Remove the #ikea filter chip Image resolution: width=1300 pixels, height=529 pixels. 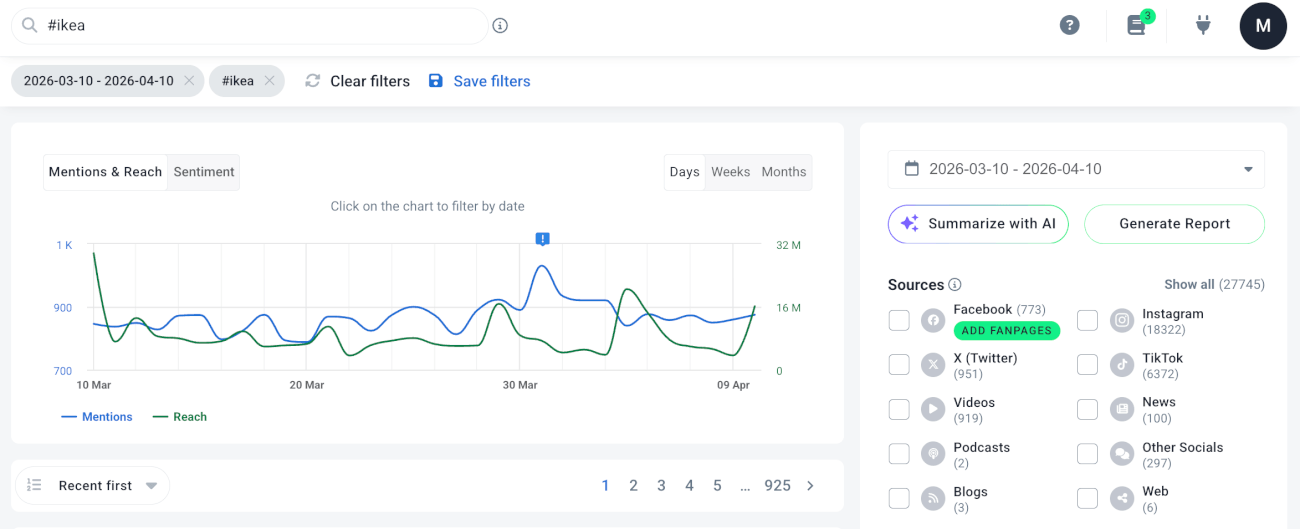pos(269,81)
